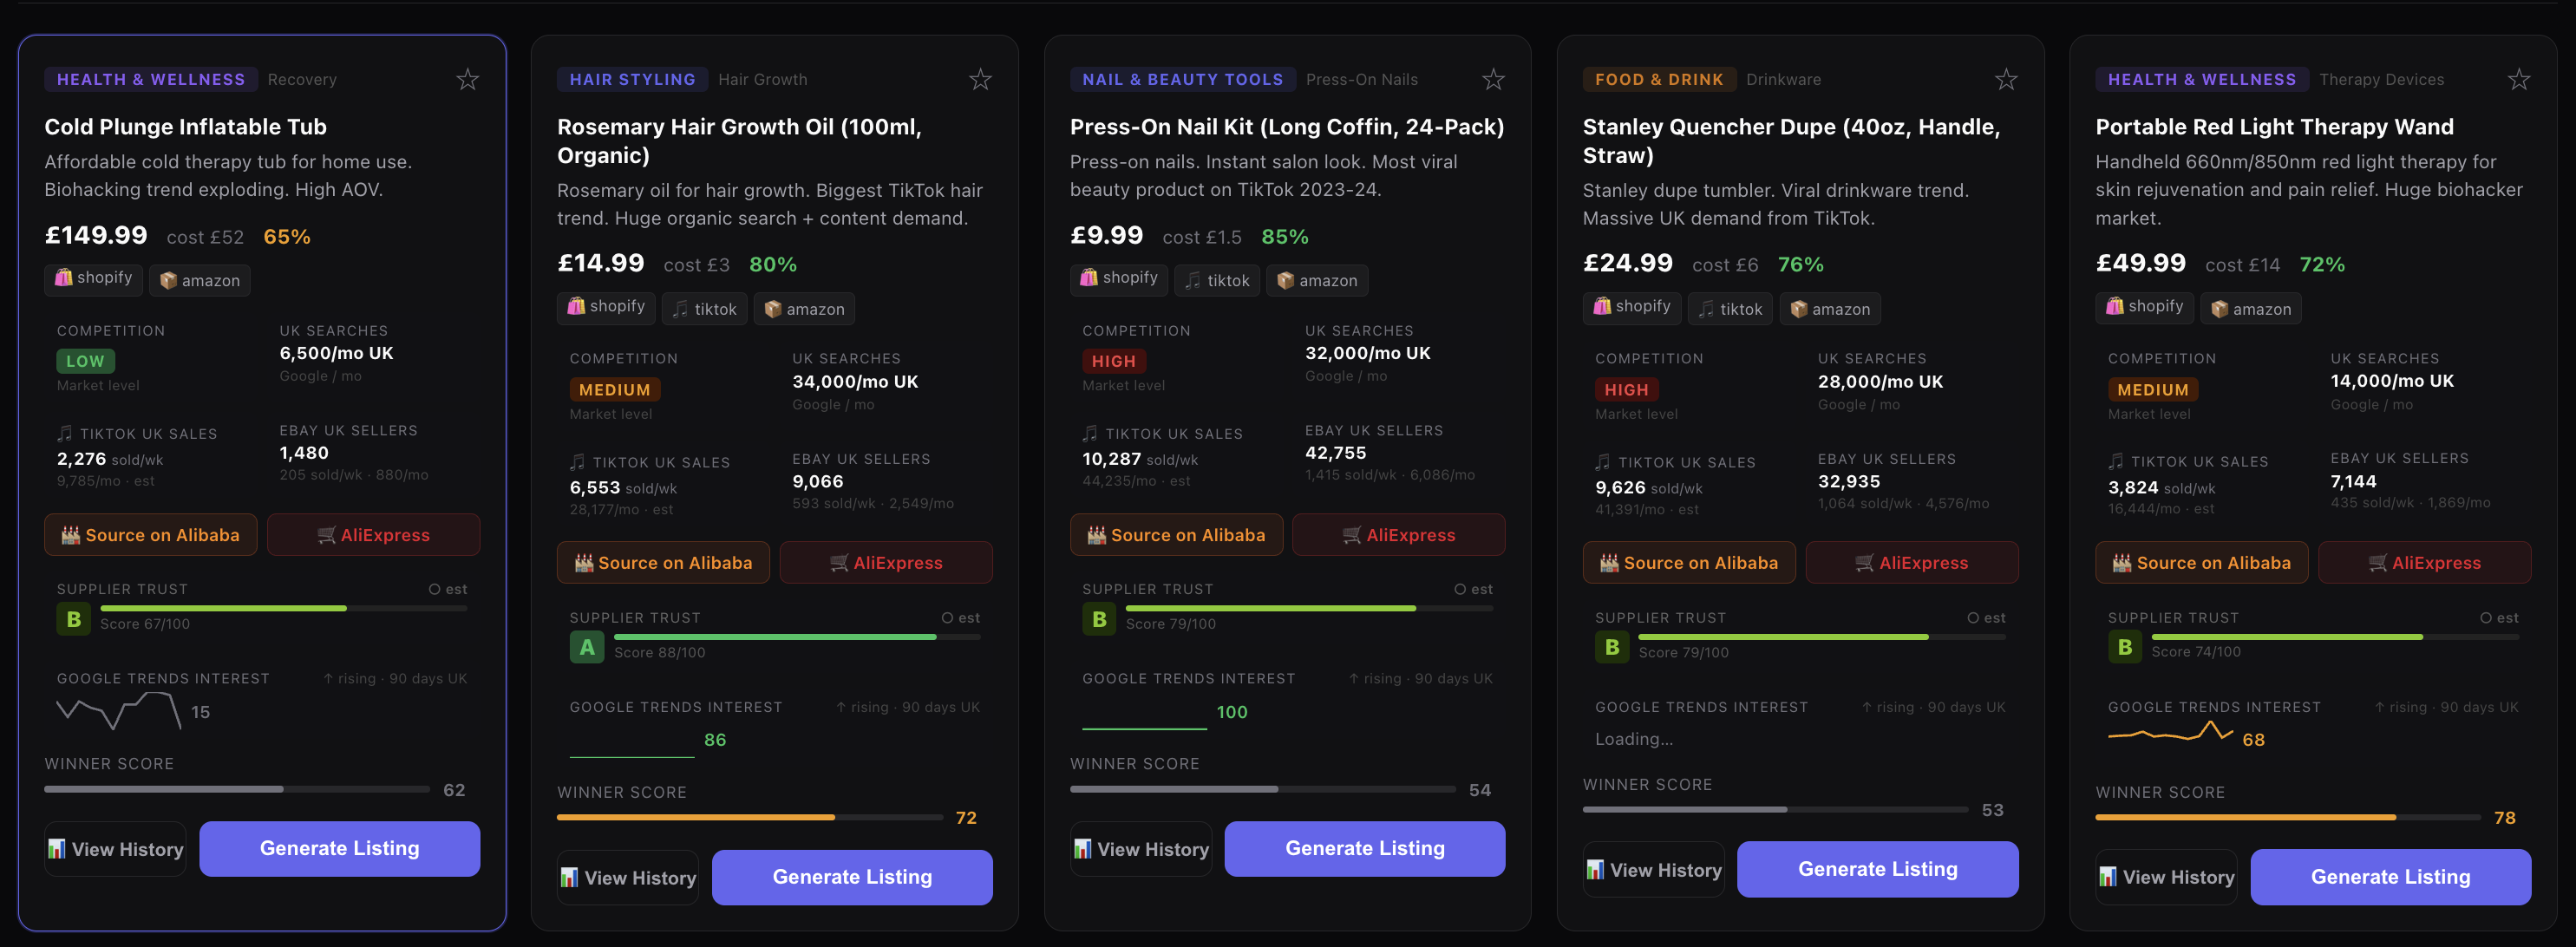The height and width of the screenshot is (947, 2576).
Task: Click amazon tag on Red Light Wand
Action: (2248, 309)
